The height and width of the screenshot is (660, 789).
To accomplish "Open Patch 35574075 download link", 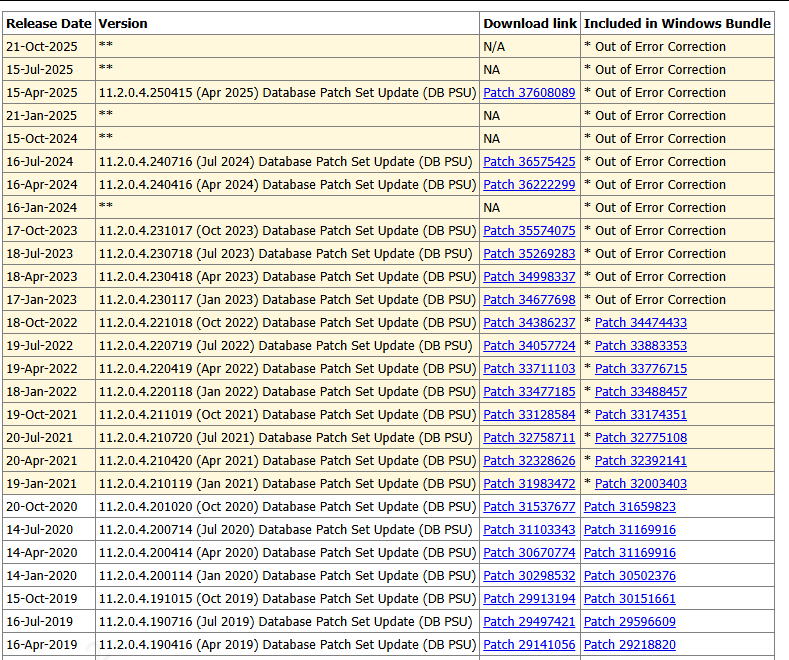I will click(x=529, y=230).
